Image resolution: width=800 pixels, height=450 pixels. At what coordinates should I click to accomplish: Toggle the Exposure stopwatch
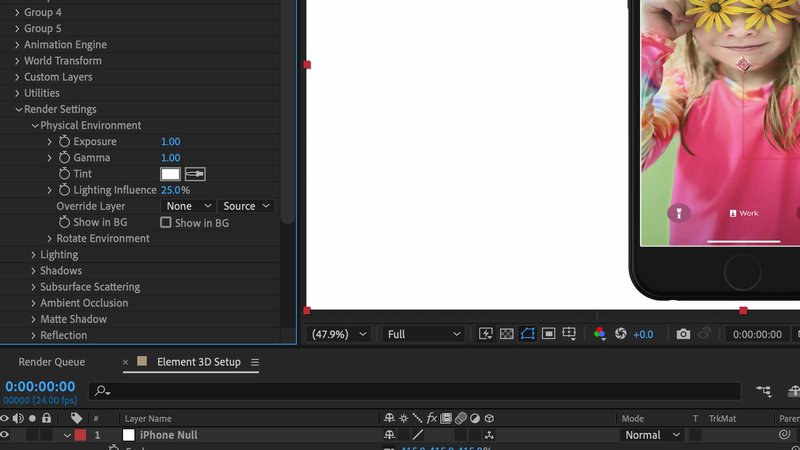[x=65, y=142]
